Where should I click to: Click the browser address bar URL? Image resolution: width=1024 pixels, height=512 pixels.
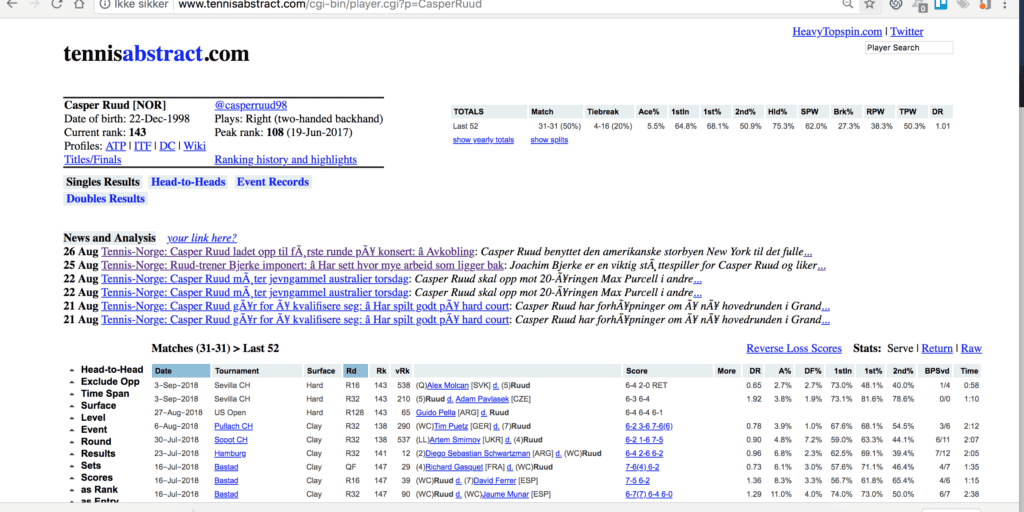pyautogui.click(x=330, y=5)
